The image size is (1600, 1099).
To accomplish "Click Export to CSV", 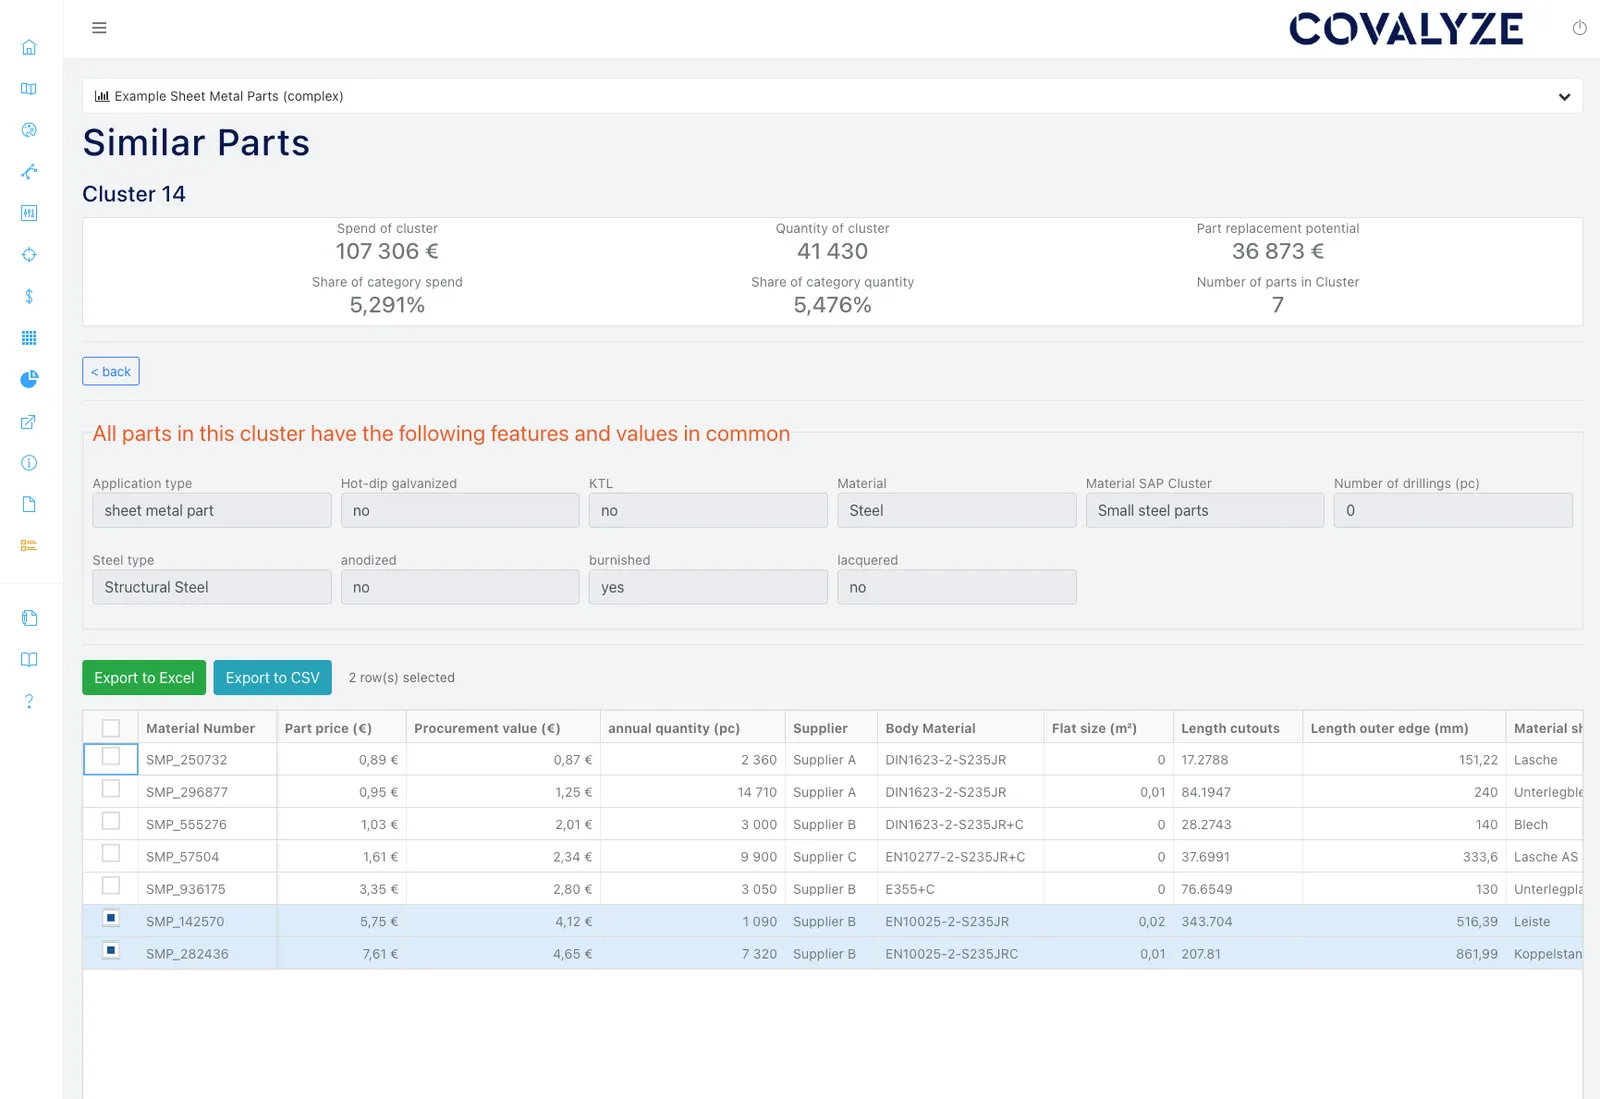I will click(273, 678).
